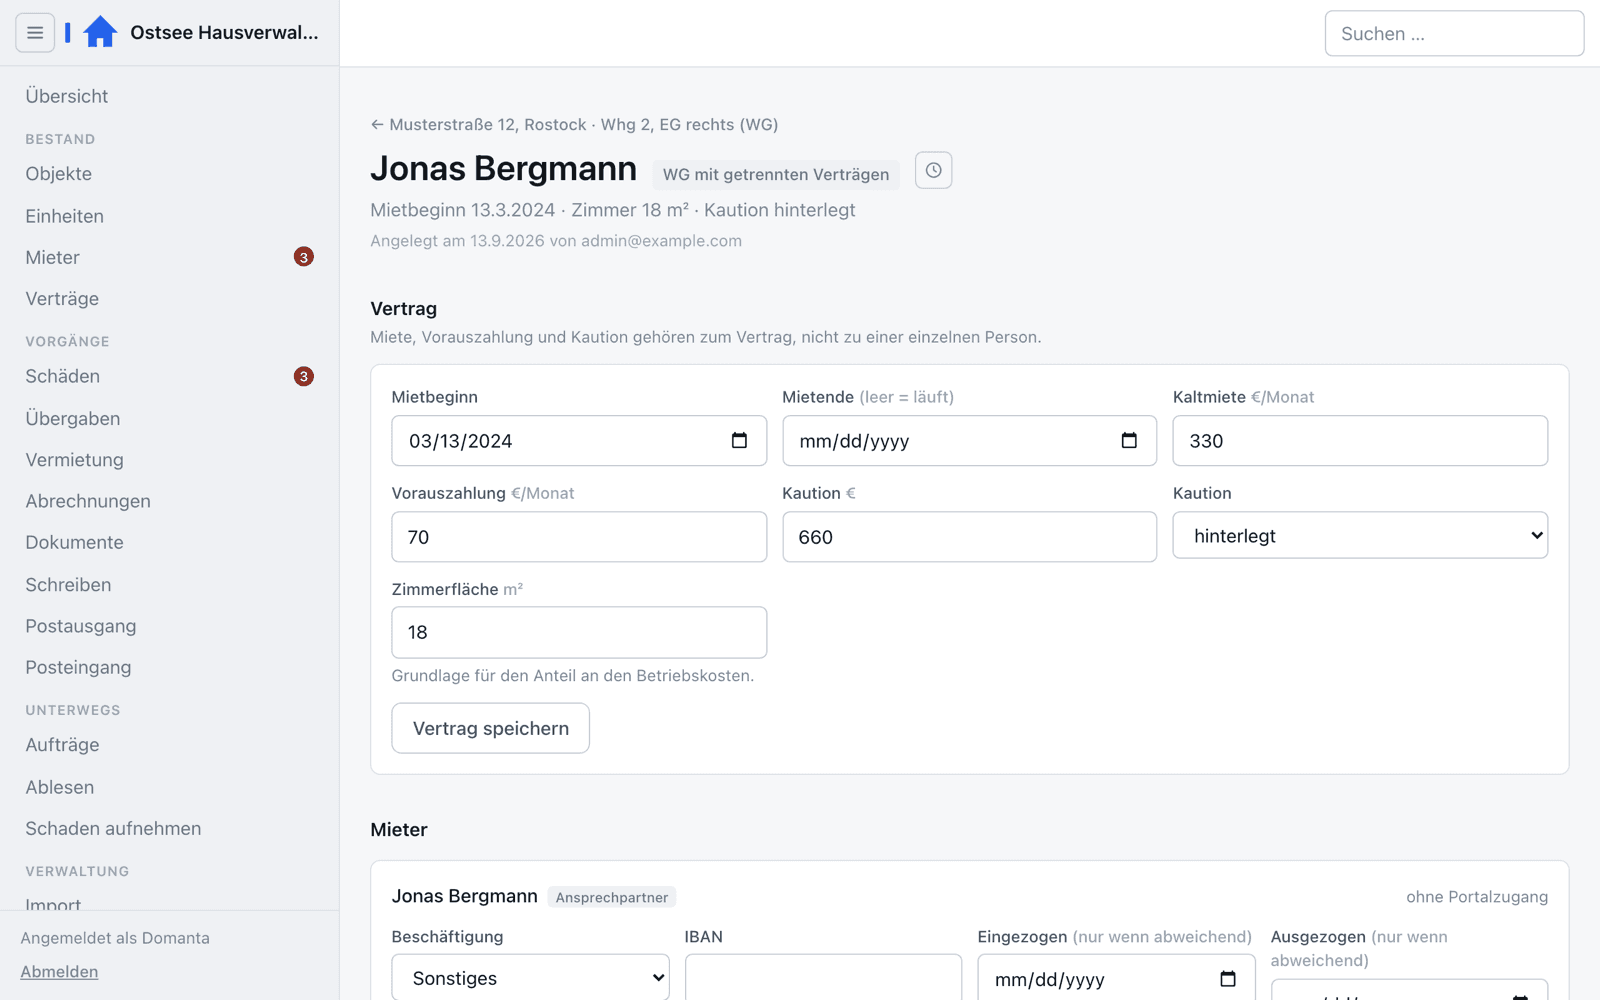
Task: Click the blue house logo
Action: pyautogui.click(x=100, y=32)
